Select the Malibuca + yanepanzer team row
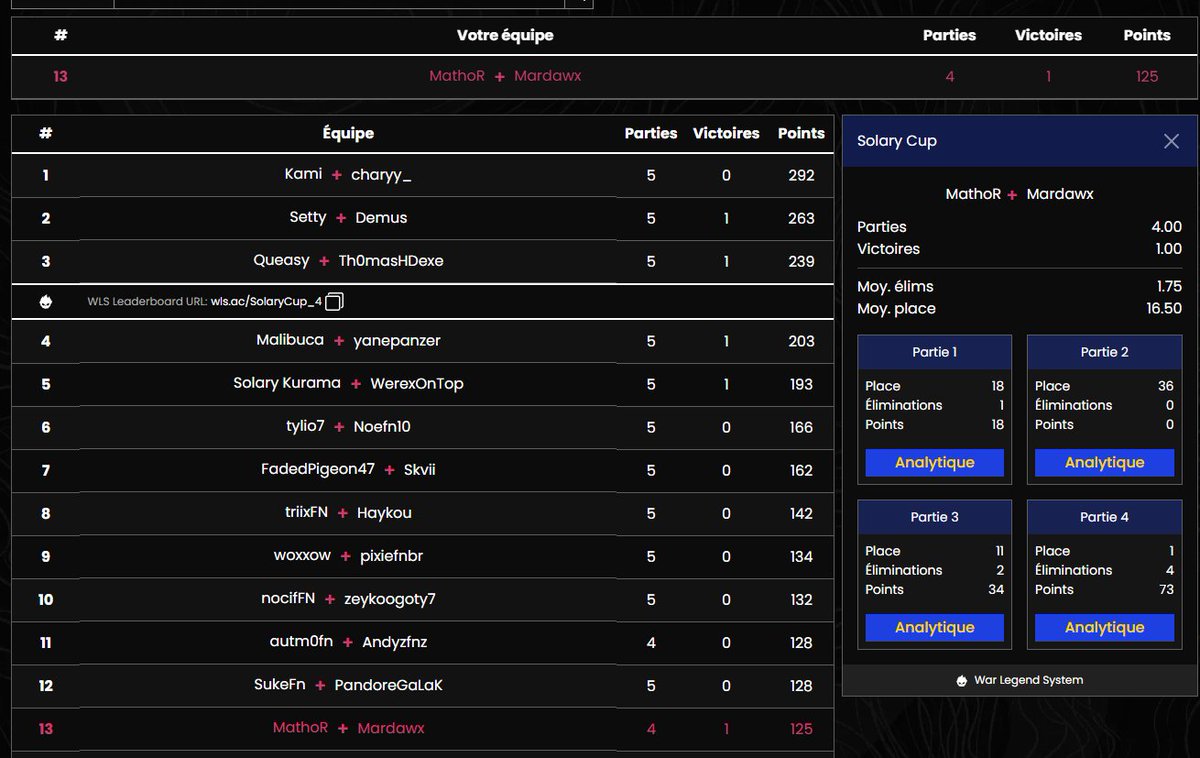The width and height of the screenshot is (1200, 758). tap(422, 341)
